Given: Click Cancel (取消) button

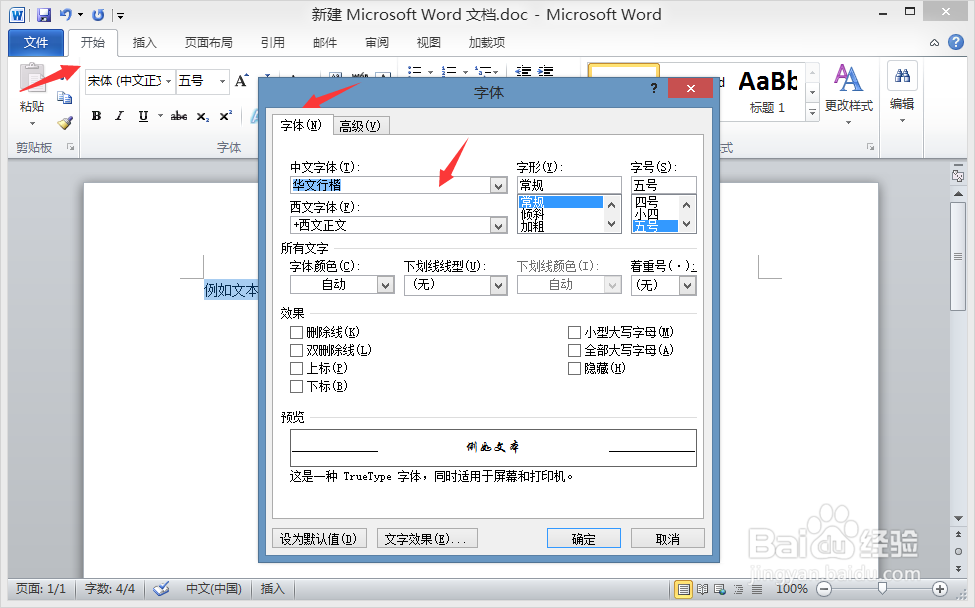Looking at the screenshot, I should pos(668,539).
